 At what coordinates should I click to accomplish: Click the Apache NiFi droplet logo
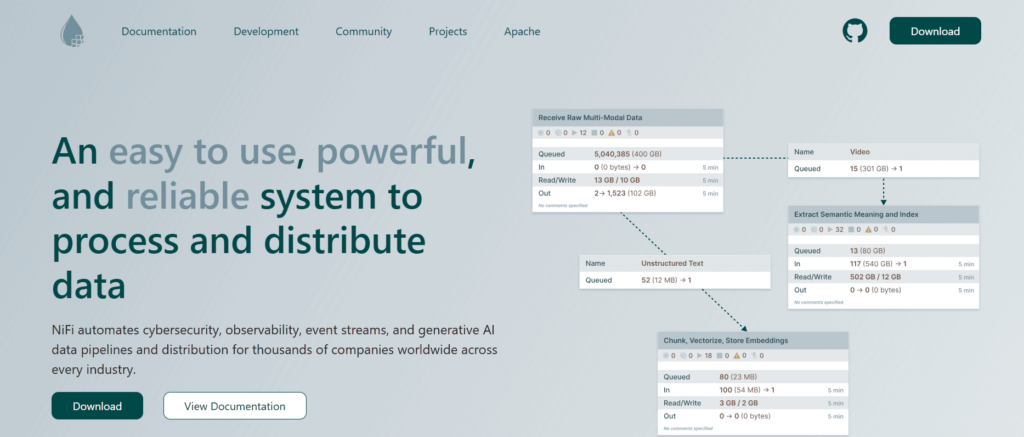tap(71, 31)
